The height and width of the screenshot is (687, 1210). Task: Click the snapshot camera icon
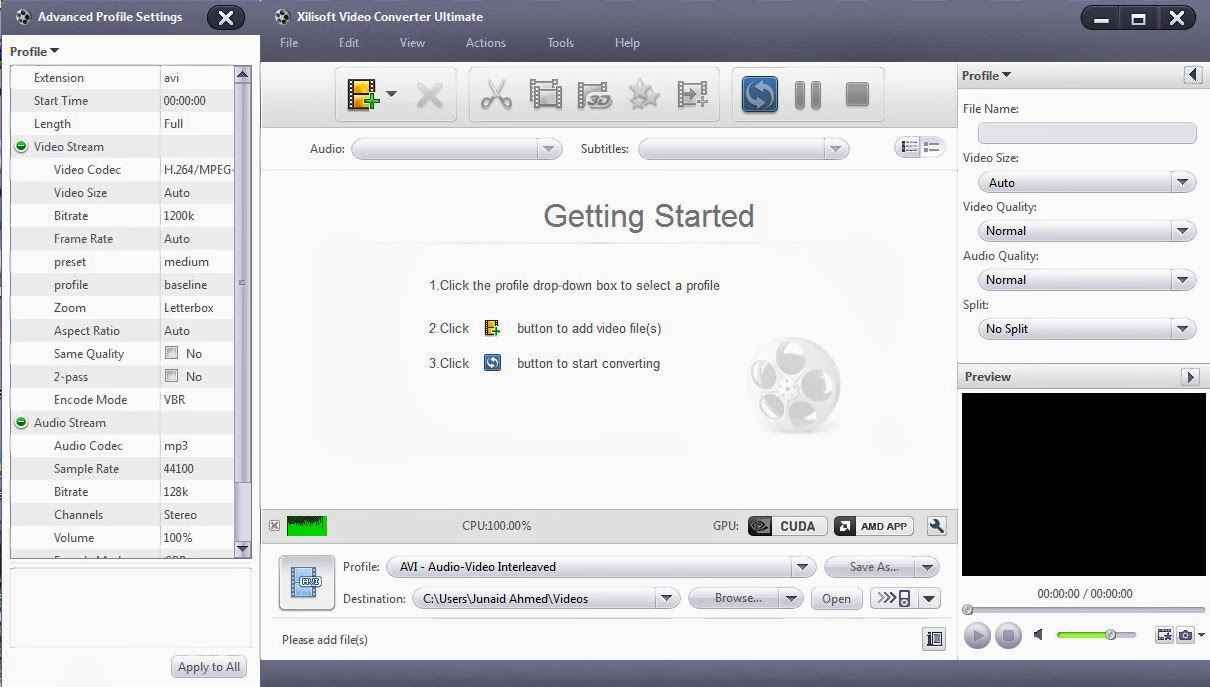point(1185,635)
